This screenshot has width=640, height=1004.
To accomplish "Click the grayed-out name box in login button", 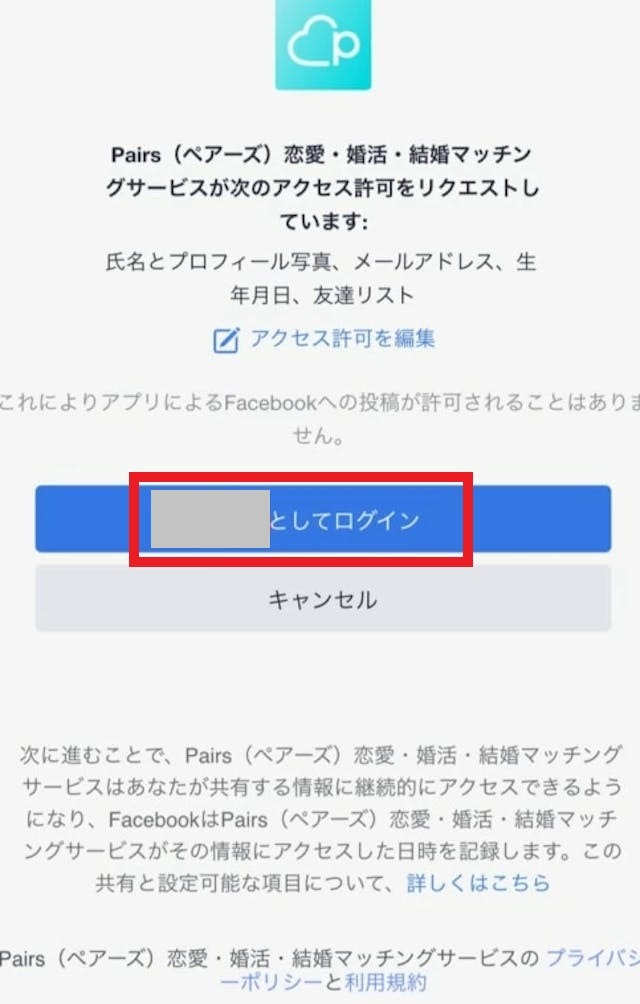I will pyautogui.click(x=210, y=519).
